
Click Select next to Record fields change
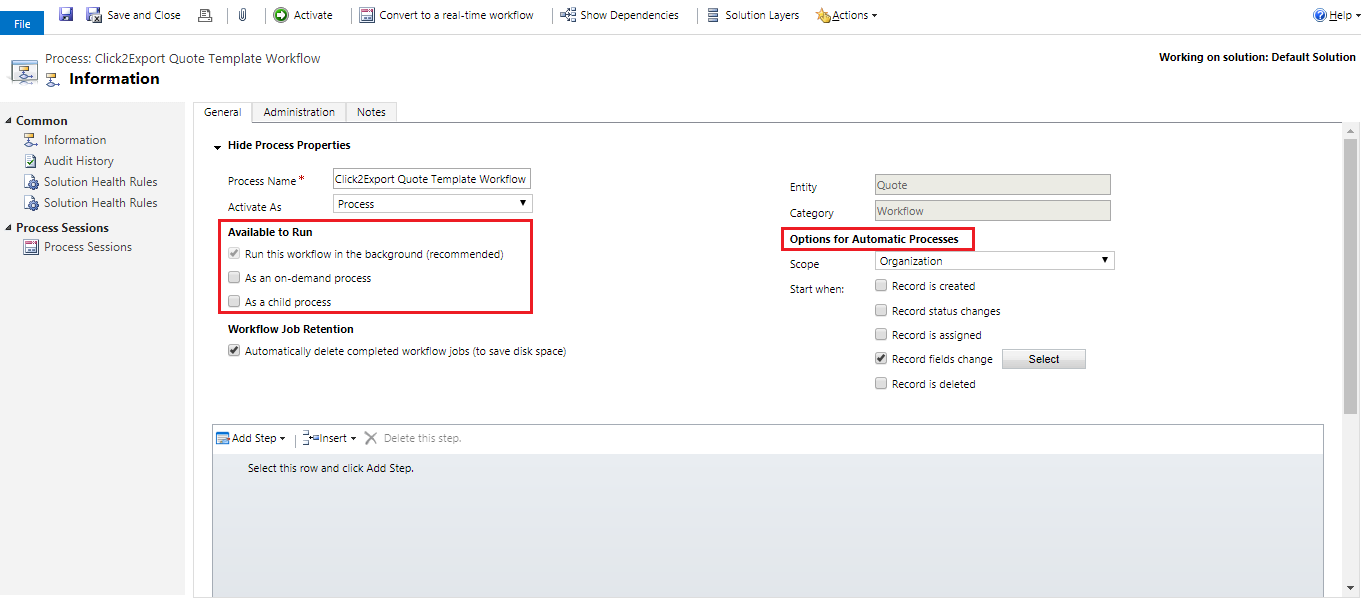[x=1044, y=359]
